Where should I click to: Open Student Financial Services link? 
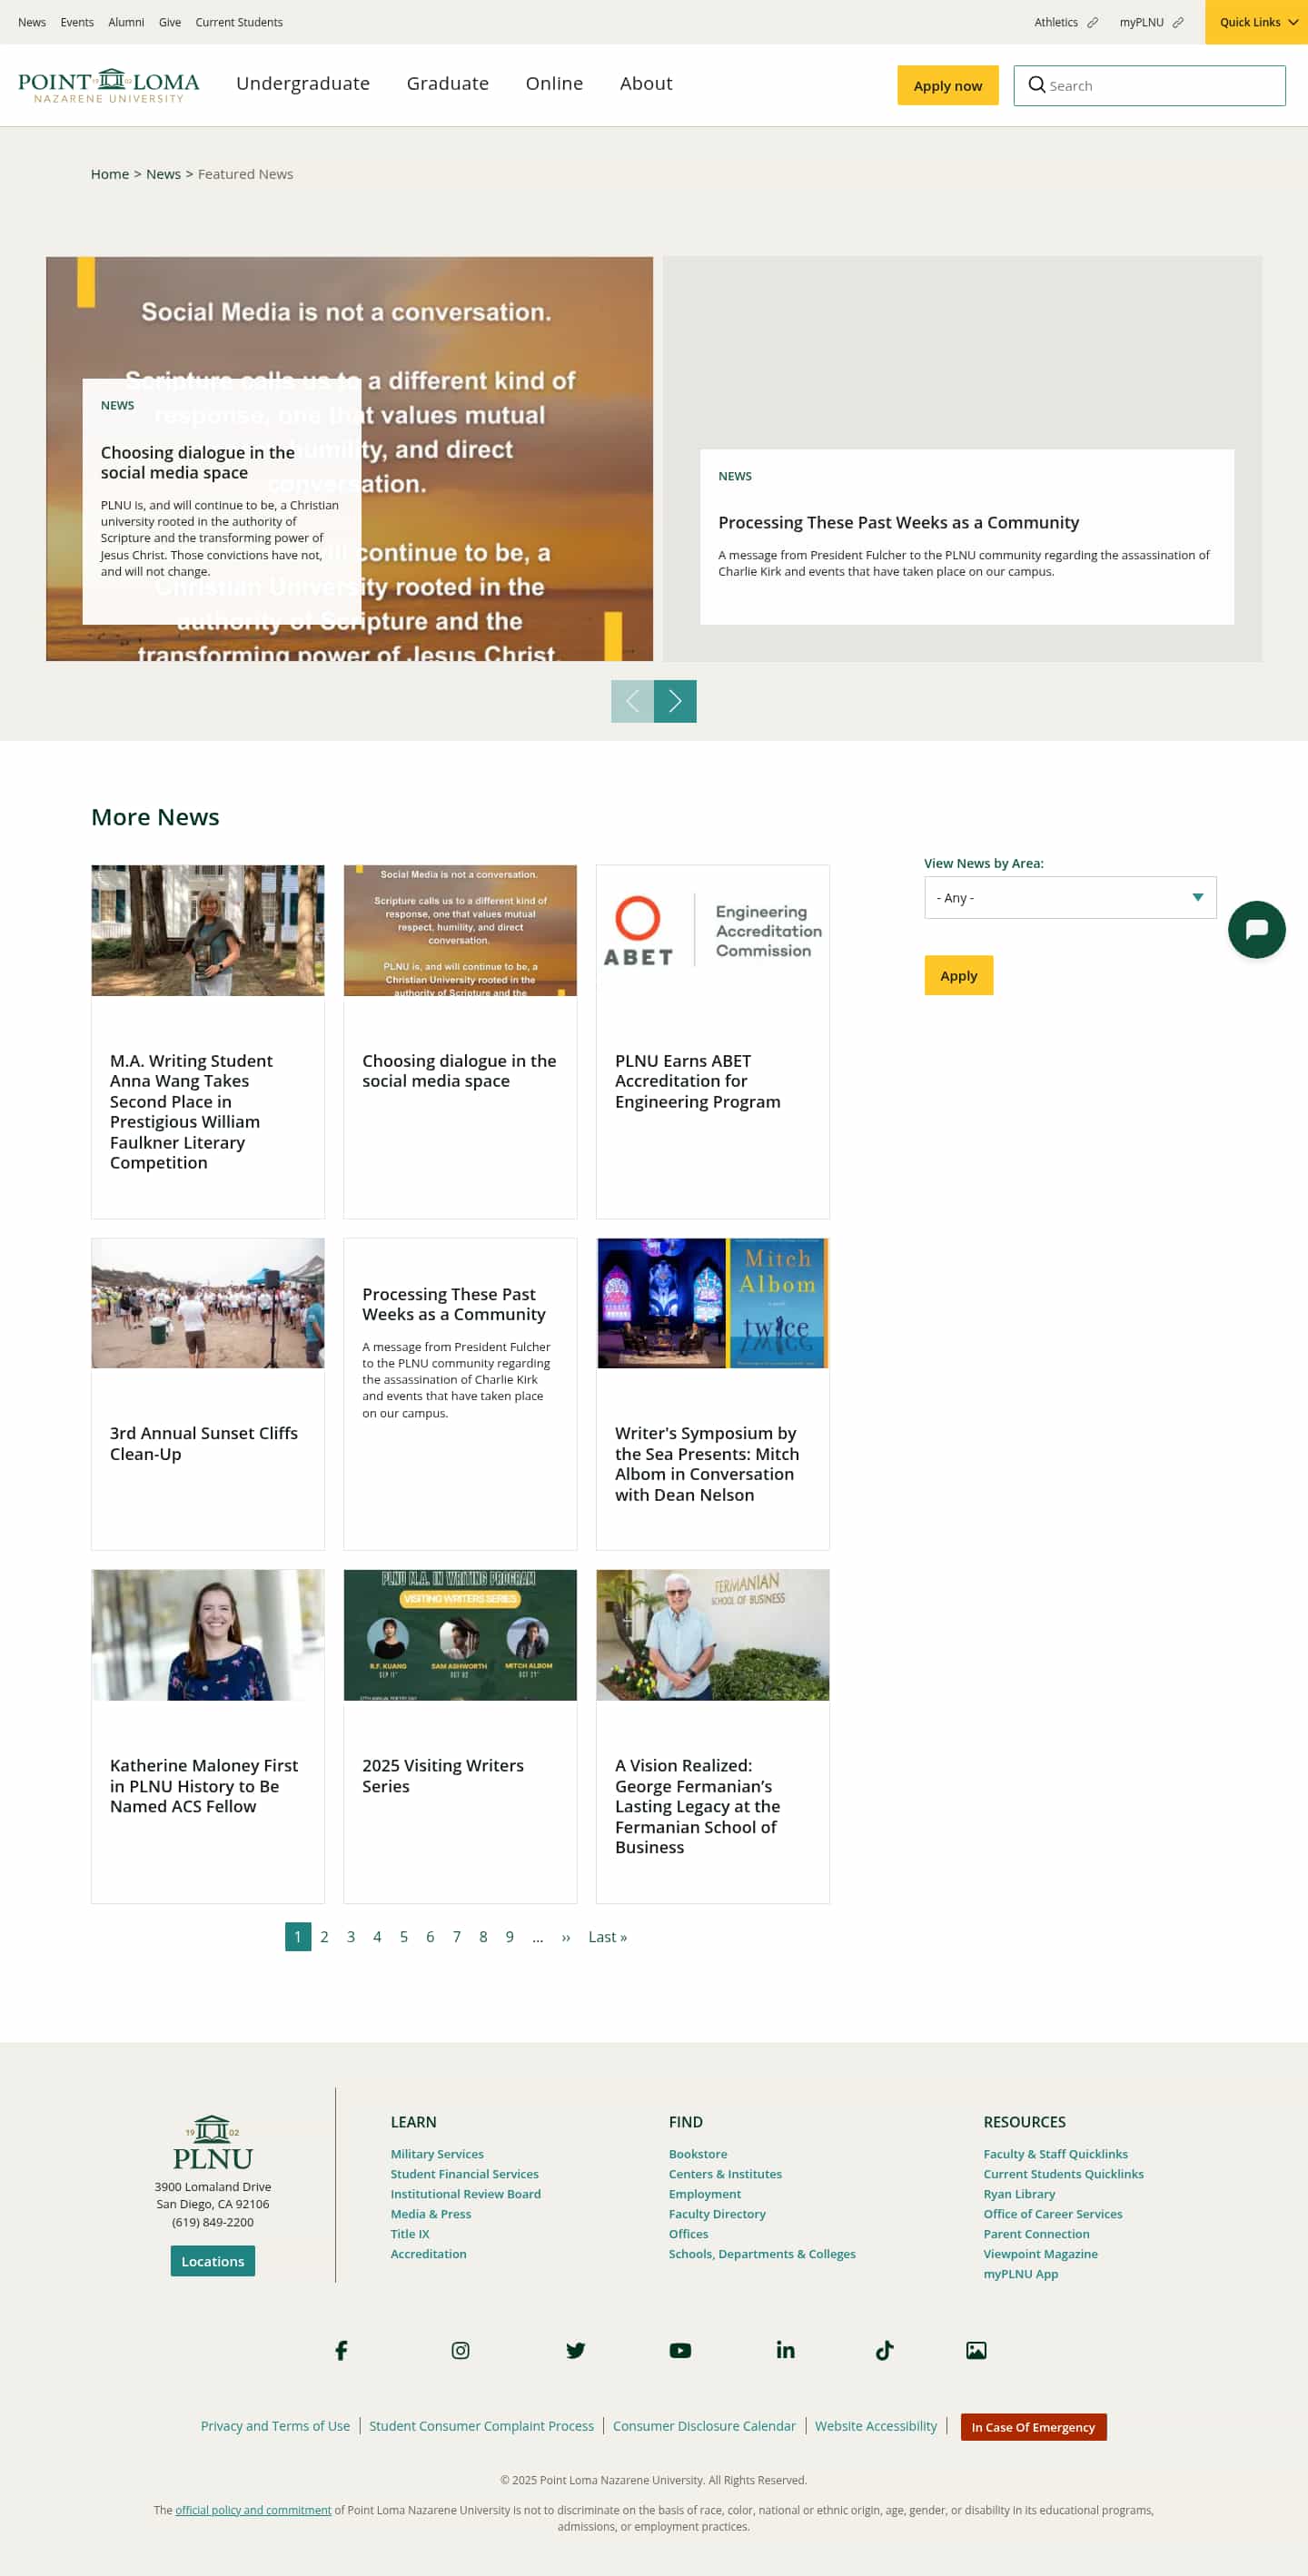click(464, 2174)
